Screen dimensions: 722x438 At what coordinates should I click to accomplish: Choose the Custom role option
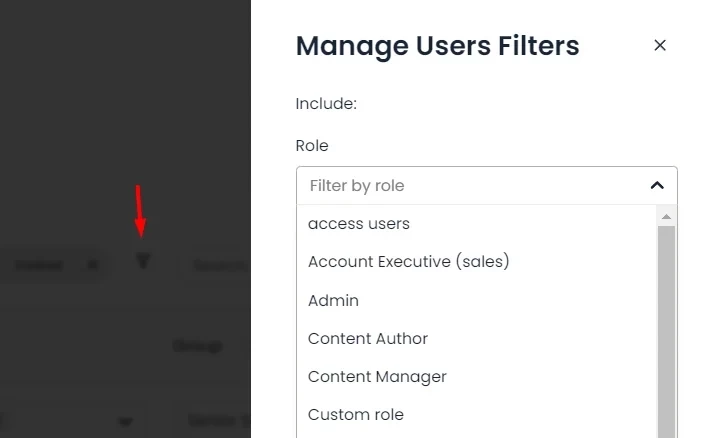click(x=355, y=414)
